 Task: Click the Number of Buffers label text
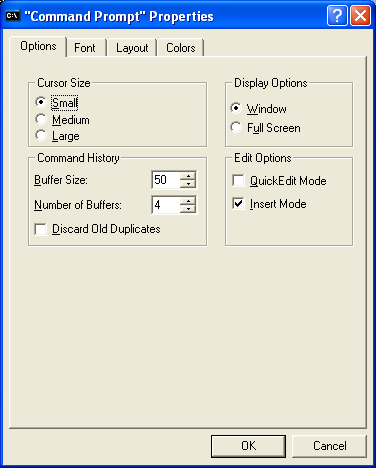tap(78, 205)
